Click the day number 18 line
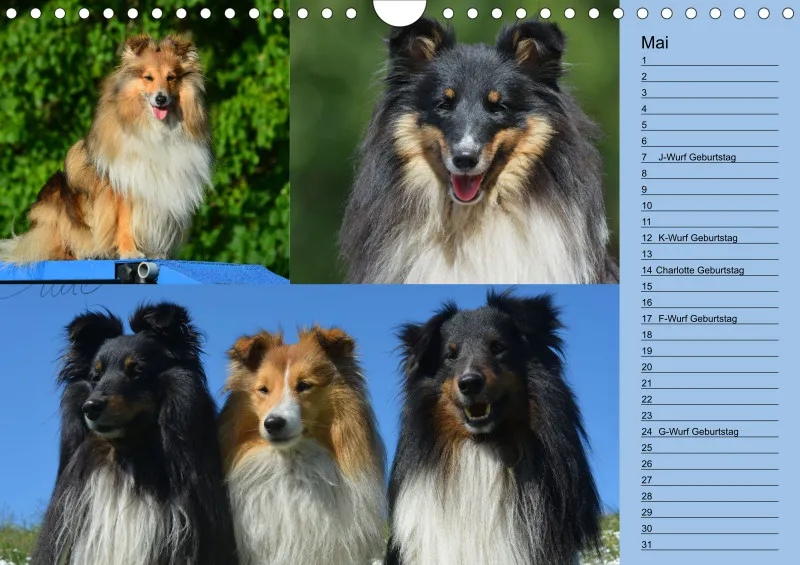 (x=709, y=335)
